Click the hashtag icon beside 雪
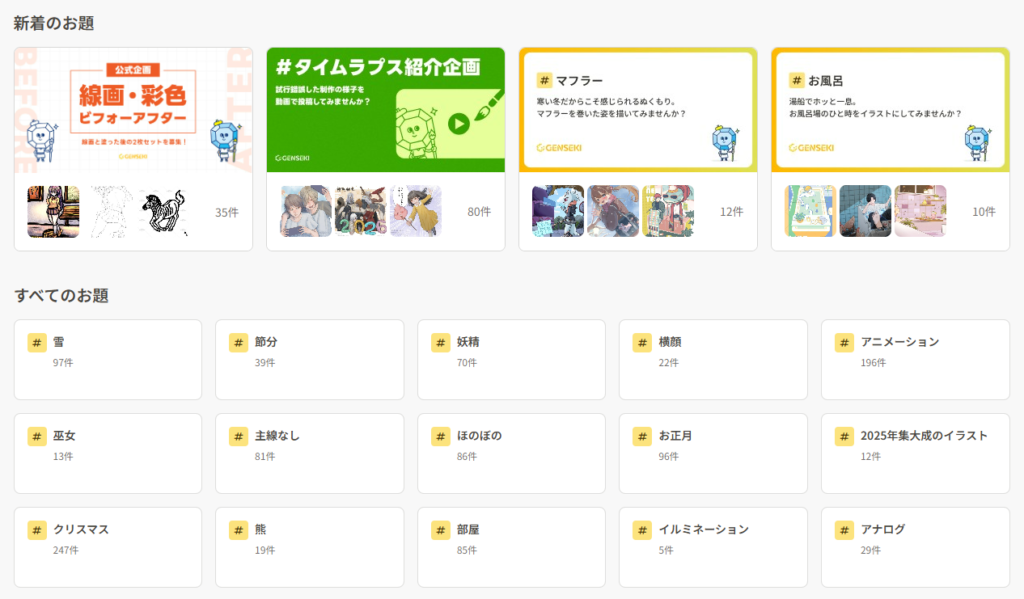This screenshot has height=599, width=1024. tap(37, 342)
